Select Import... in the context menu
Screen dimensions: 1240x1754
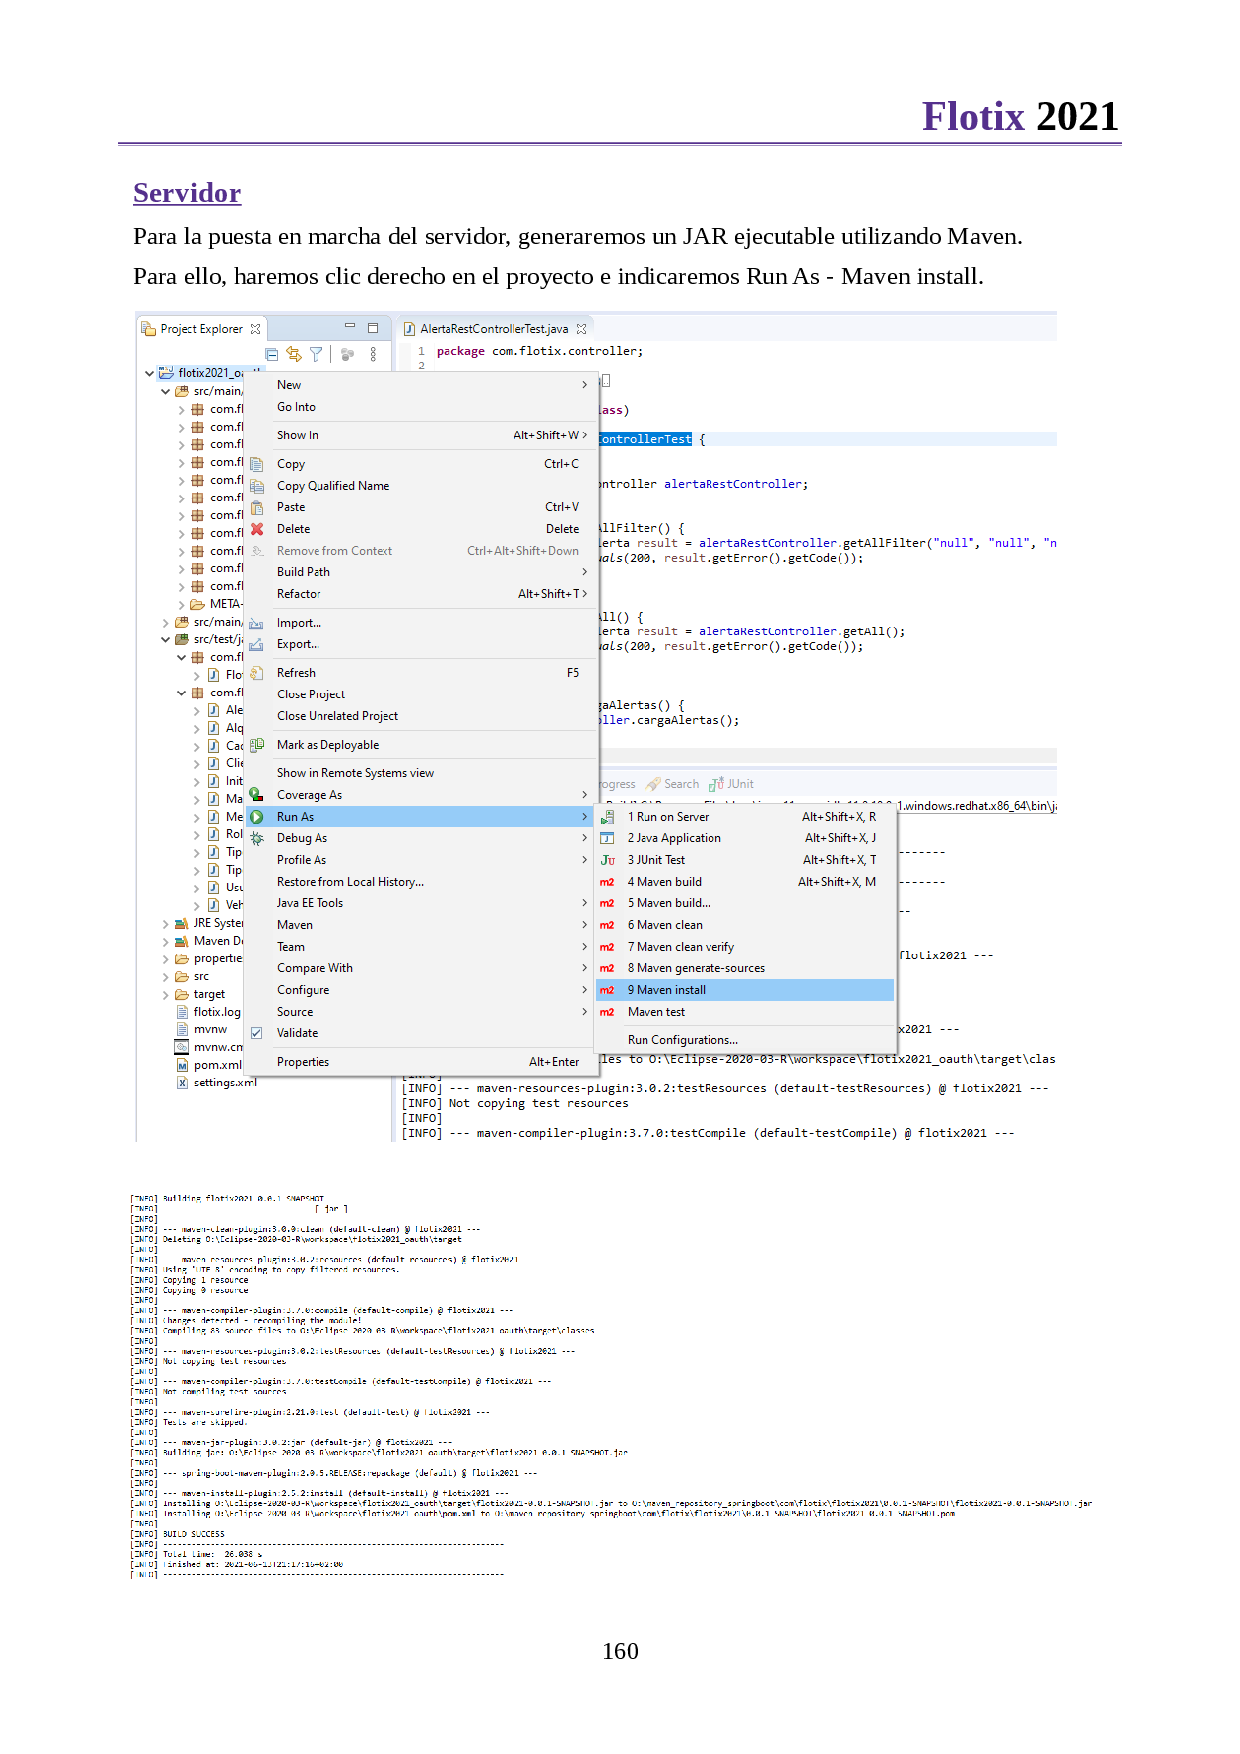[422, 623]
